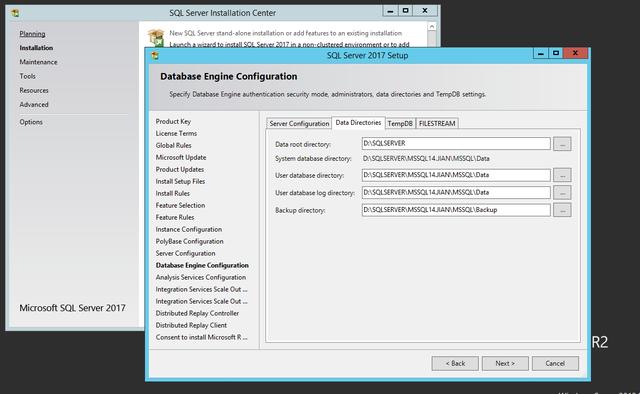Select the Product Key setup step
Image resolution: width=640 pixels, height=394 pixels.
pos(173,121)
